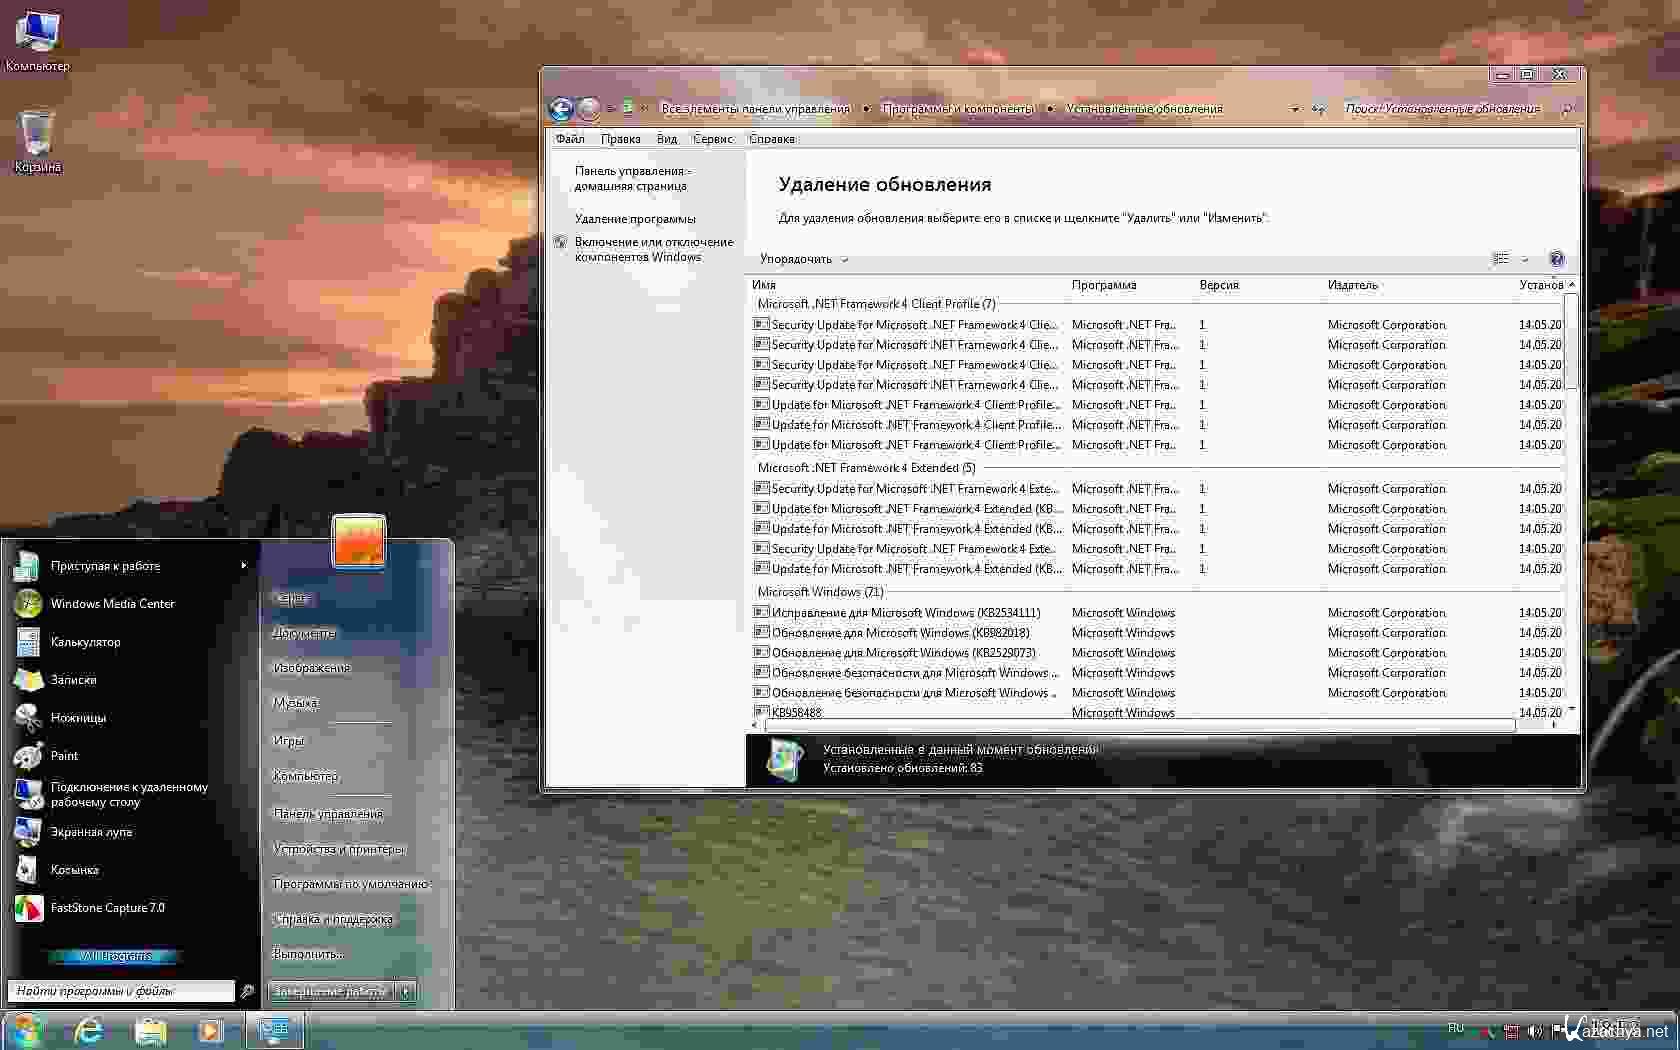1680x1050 pixels.
Task: Click Все элементы панели управления breadcrumb
Action: coord(755,109)
